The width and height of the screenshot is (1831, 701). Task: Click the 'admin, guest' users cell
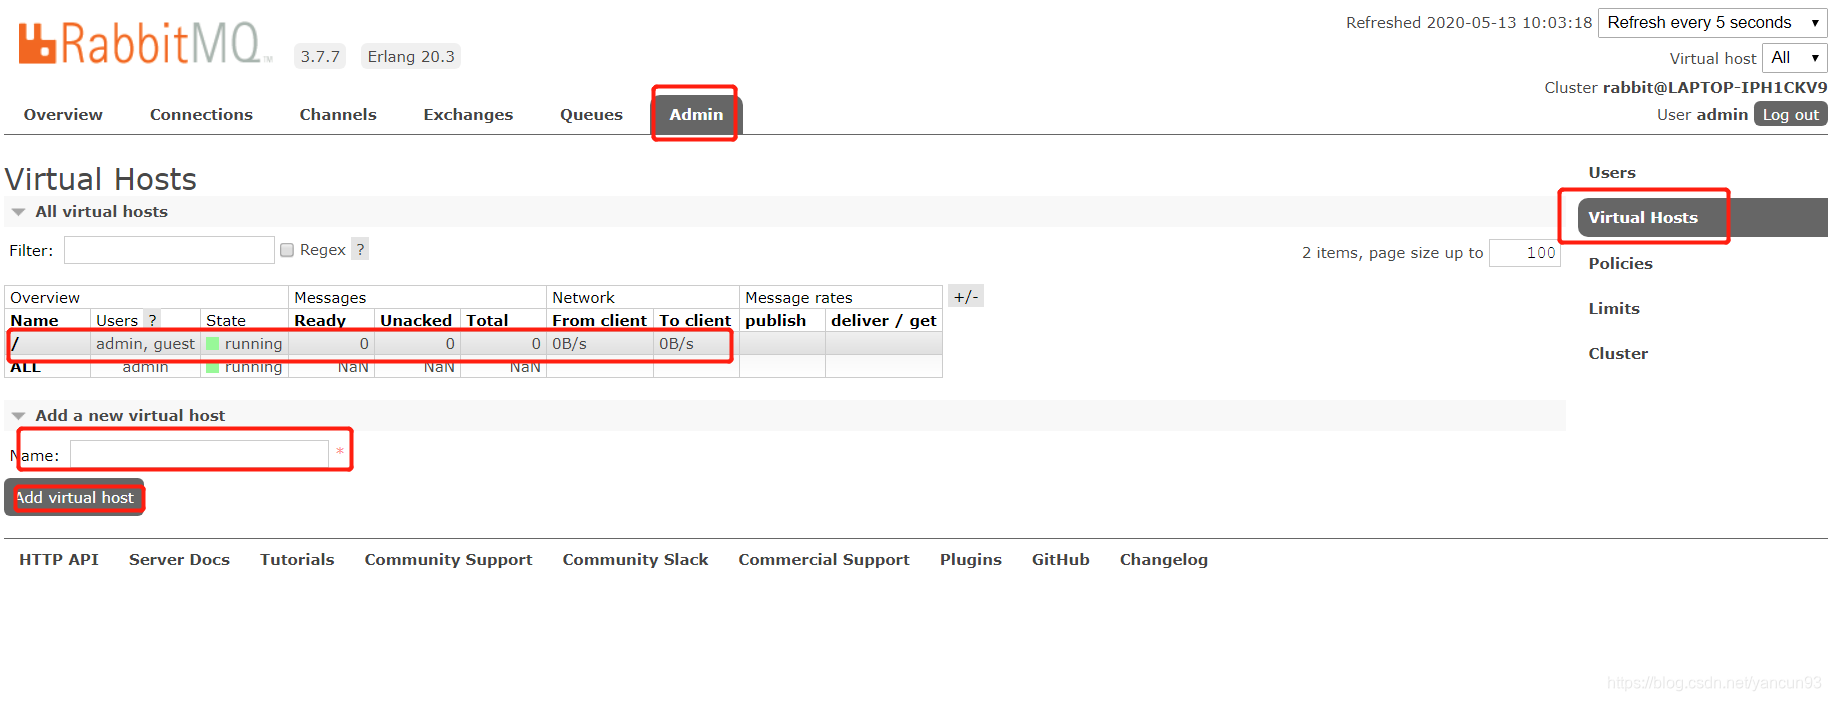145,343
